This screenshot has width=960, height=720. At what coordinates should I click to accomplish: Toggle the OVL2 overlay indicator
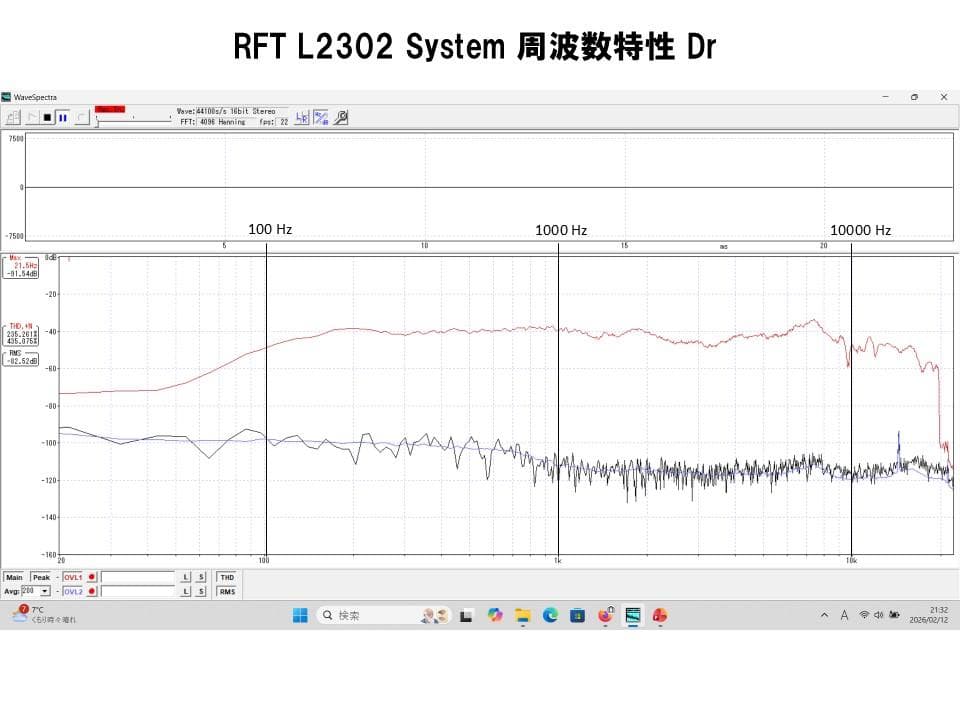(x=90, y=590)
